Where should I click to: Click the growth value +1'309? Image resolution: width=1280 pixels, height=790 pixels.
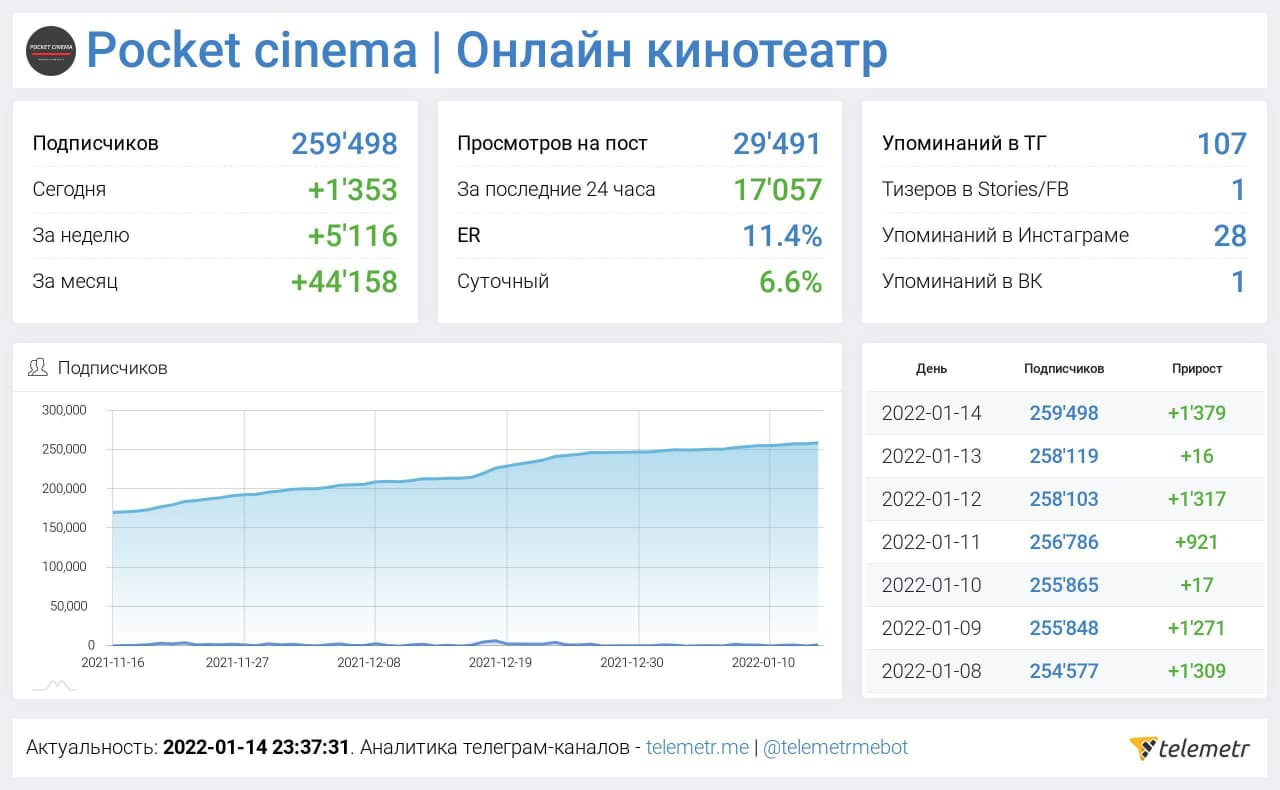coord(1197,671)
